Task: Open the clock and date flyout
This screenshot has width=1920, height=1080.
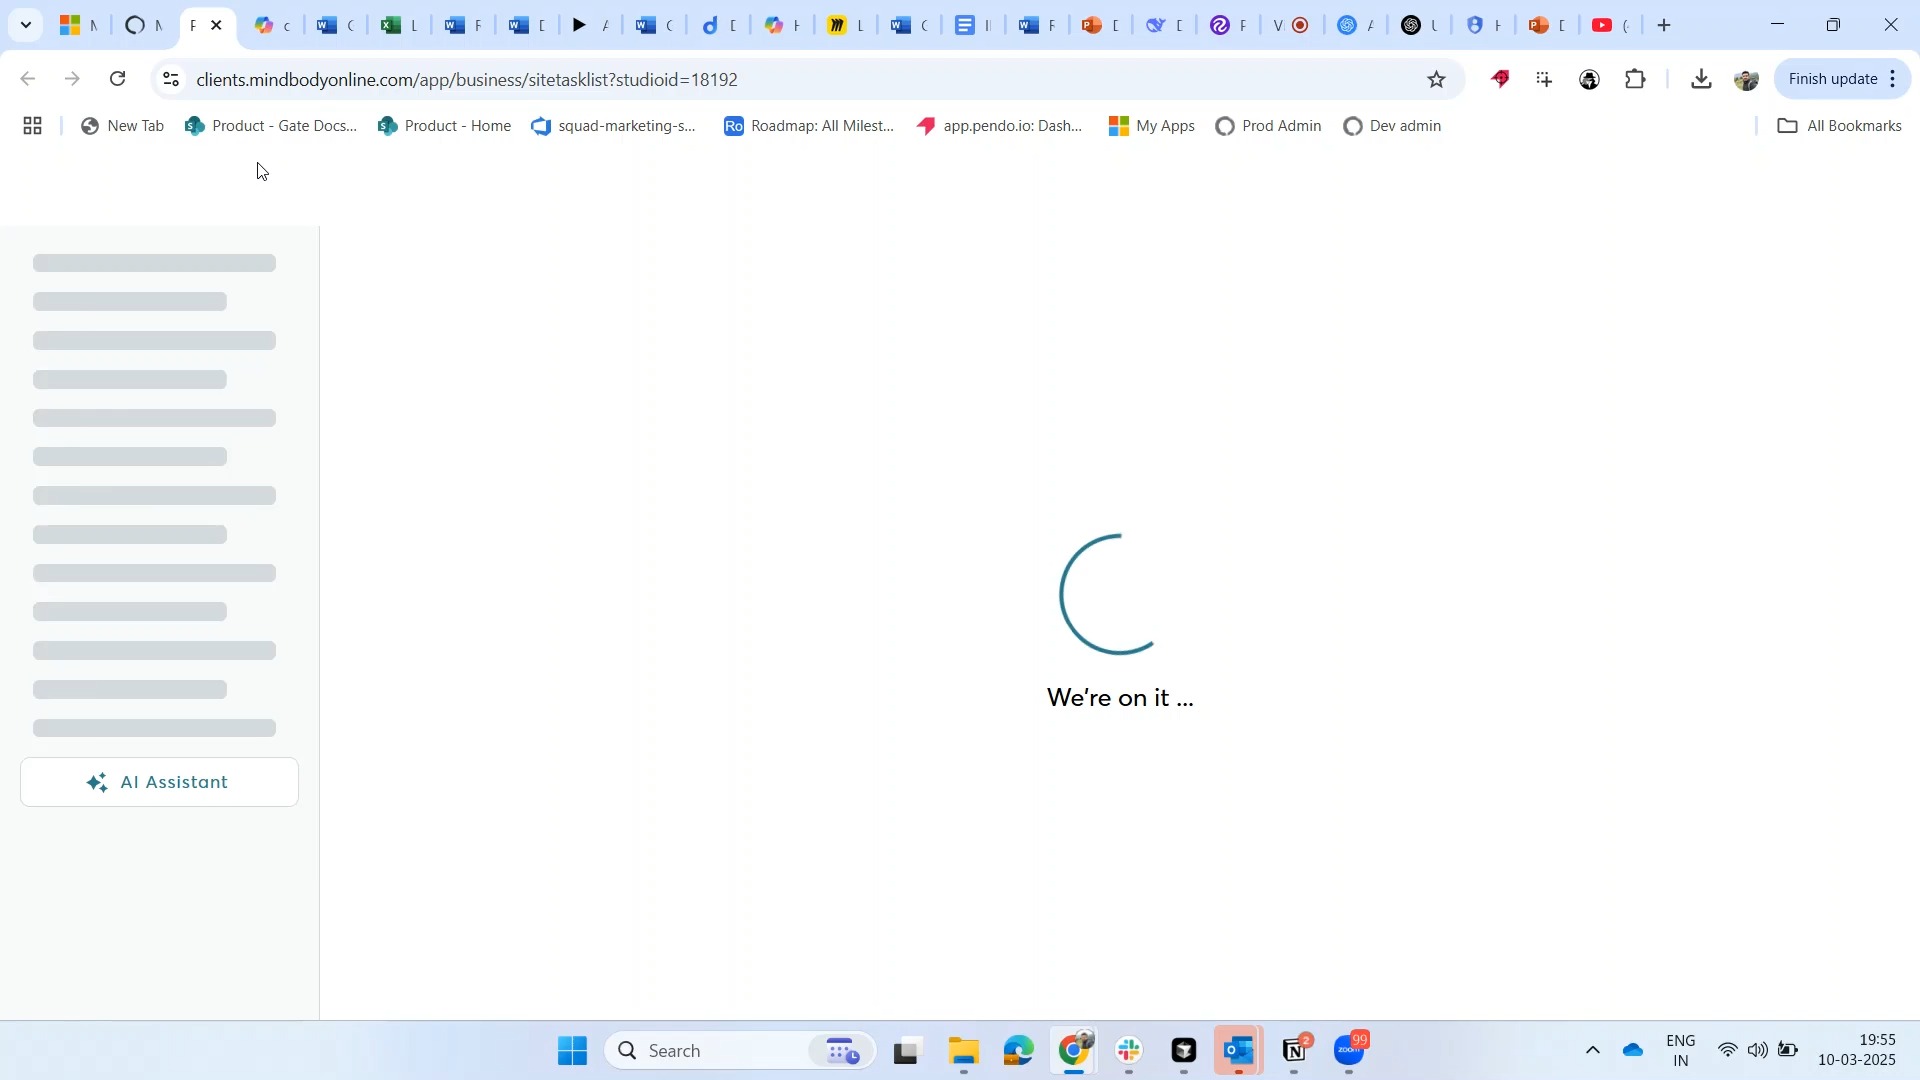Action: point(1858,1051)
